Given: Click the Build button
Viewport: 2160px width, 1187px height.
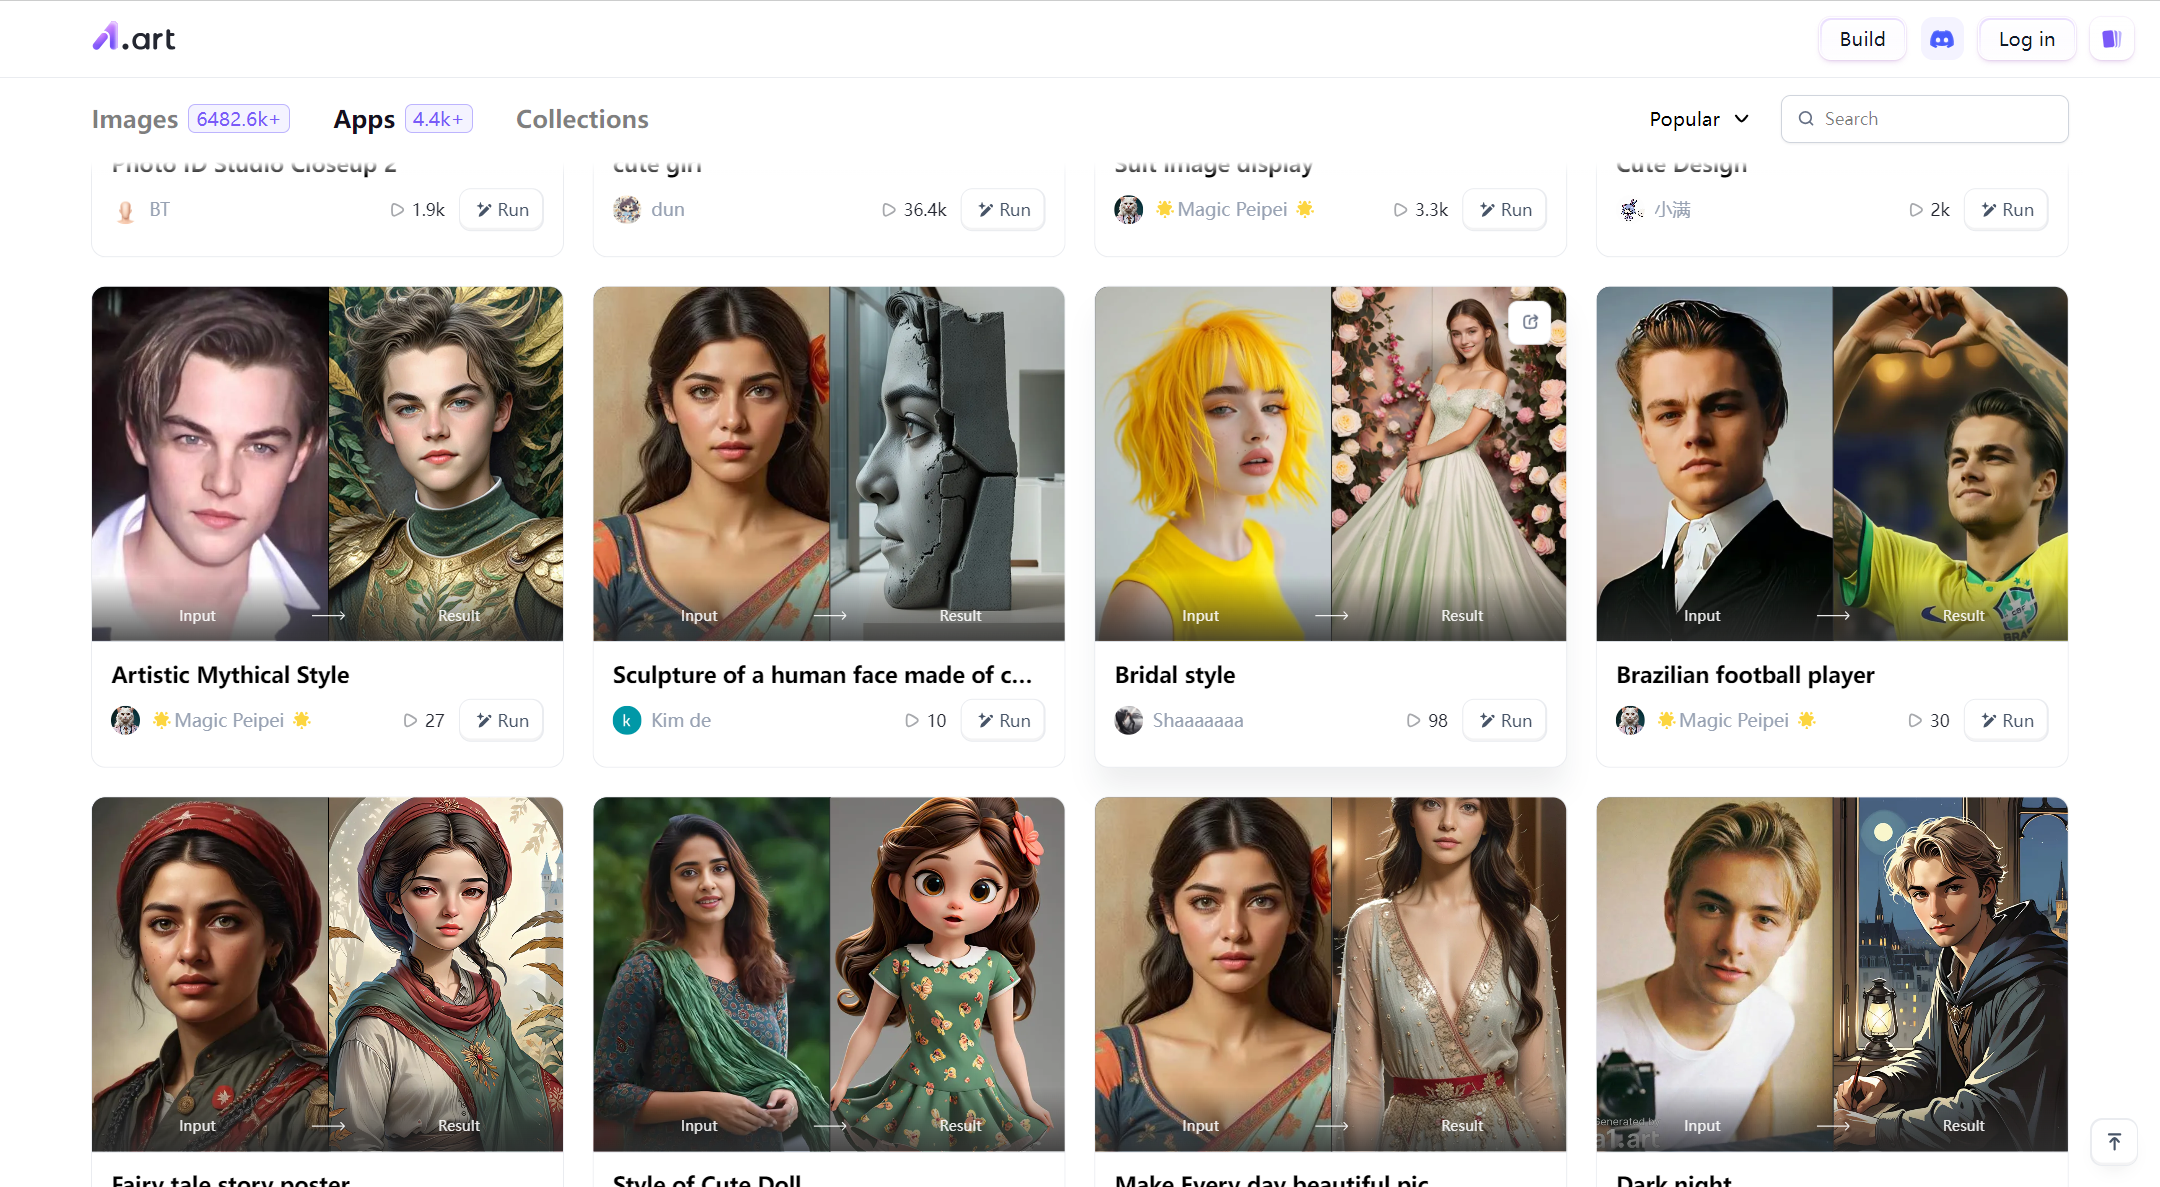Looking at the screenshot, I should 1863,37.
